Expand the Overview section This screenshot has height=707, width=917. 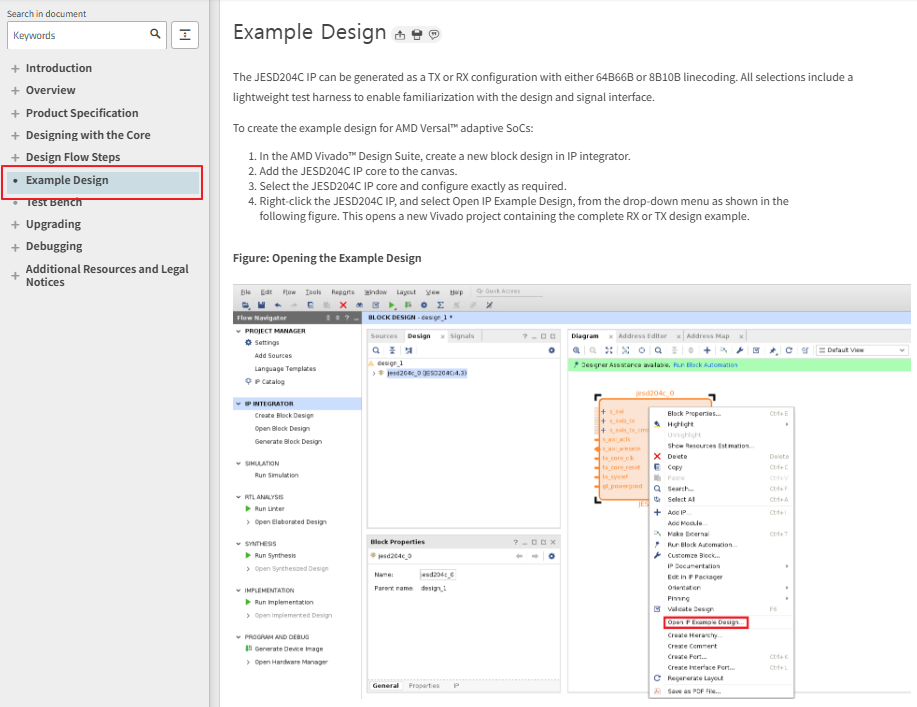pyautogui.click(x=15, y=91)
